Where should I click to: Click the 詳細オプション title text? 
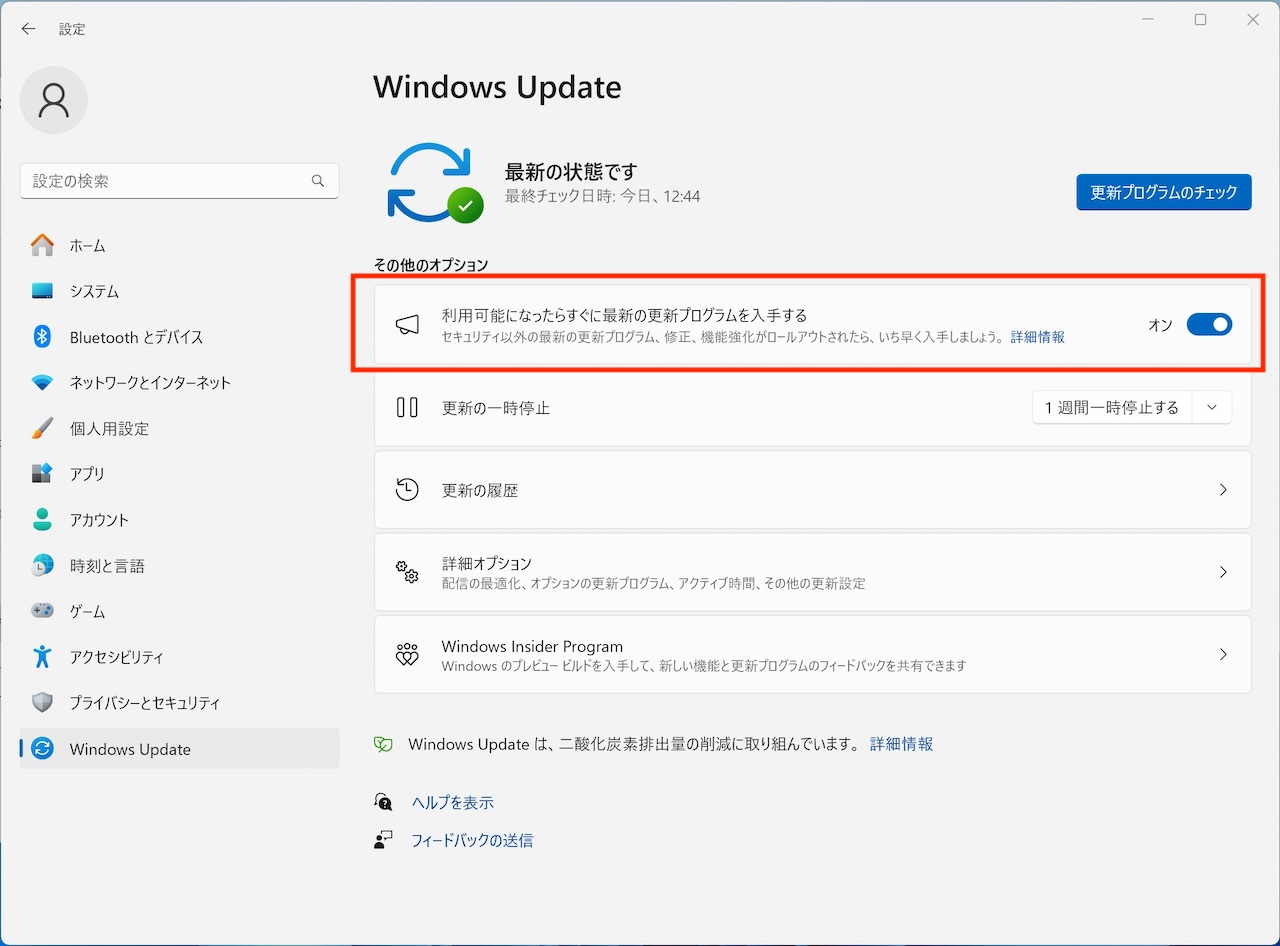tap(487, 563)
